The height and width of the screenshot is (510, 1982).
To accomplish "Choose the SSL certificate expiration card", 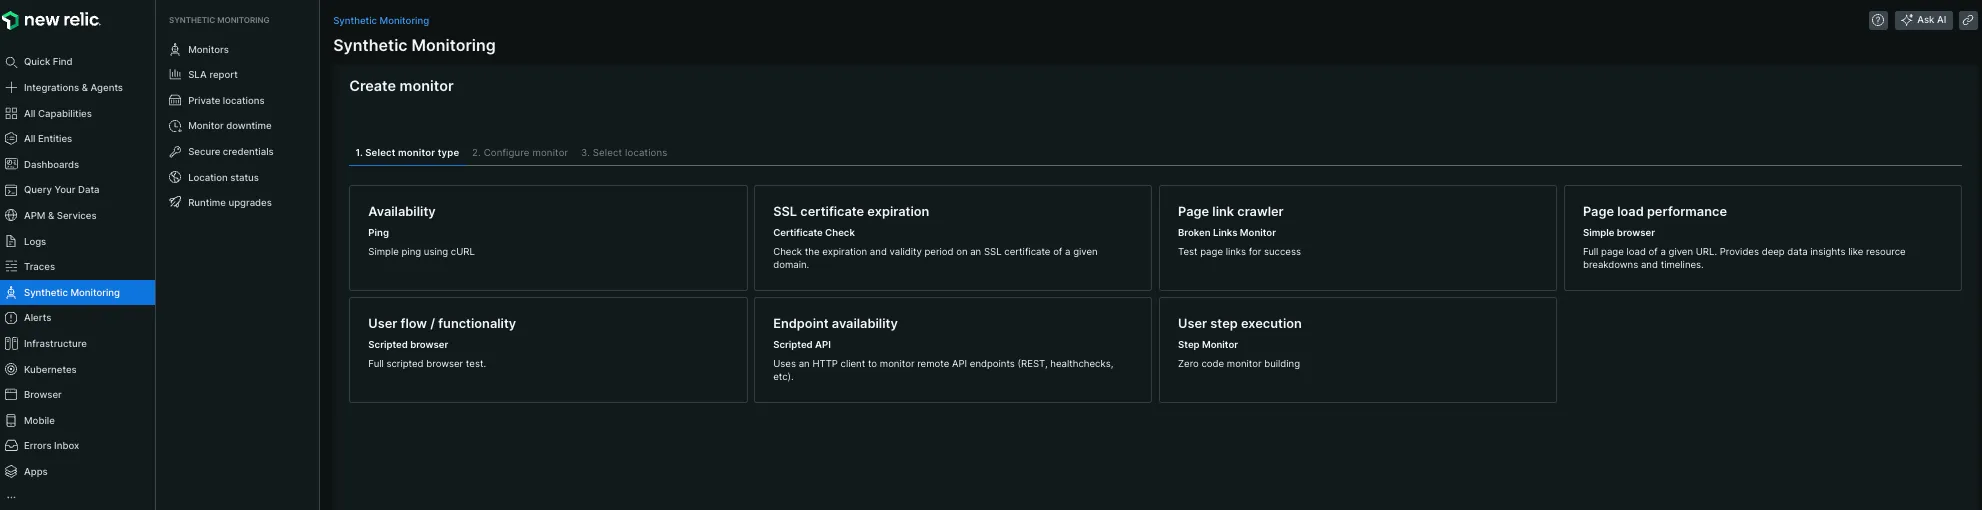I will coord(951,238).
